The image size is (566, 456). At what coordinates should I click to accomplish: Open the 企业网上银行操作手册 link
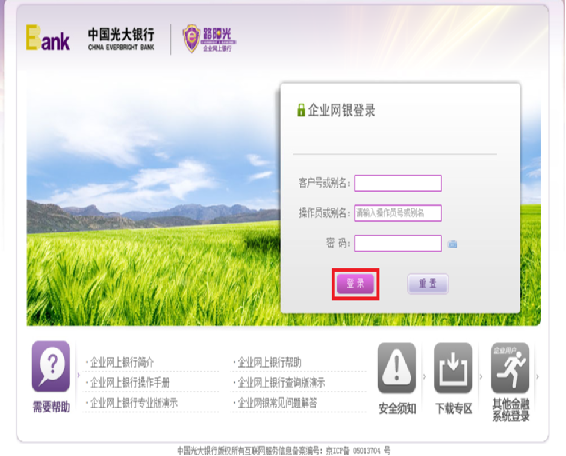(x=130, y=382)
